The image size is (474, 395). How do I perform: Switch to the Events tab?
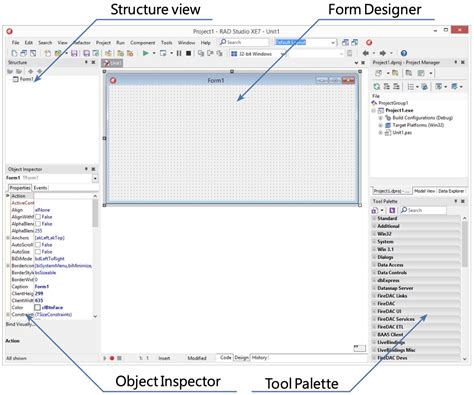(40, 188)
